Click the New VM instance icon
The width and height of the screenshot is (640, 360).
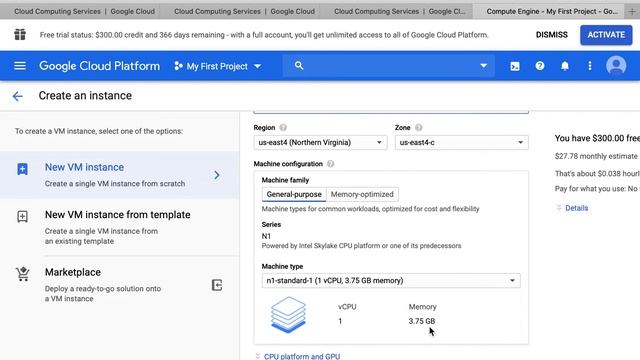[22, 169]
